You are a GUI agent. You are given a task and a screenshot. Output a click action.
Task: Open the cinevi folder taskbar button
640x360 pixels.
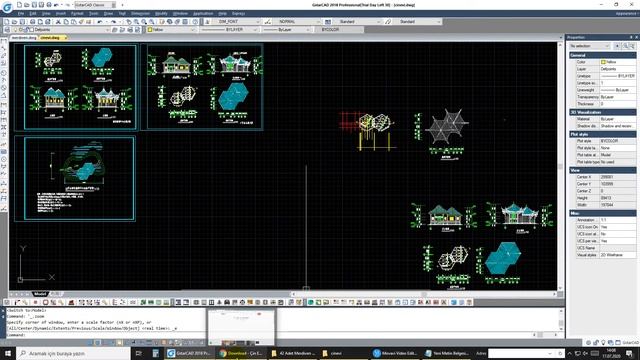pyautogui.click(x=344, y=353)
